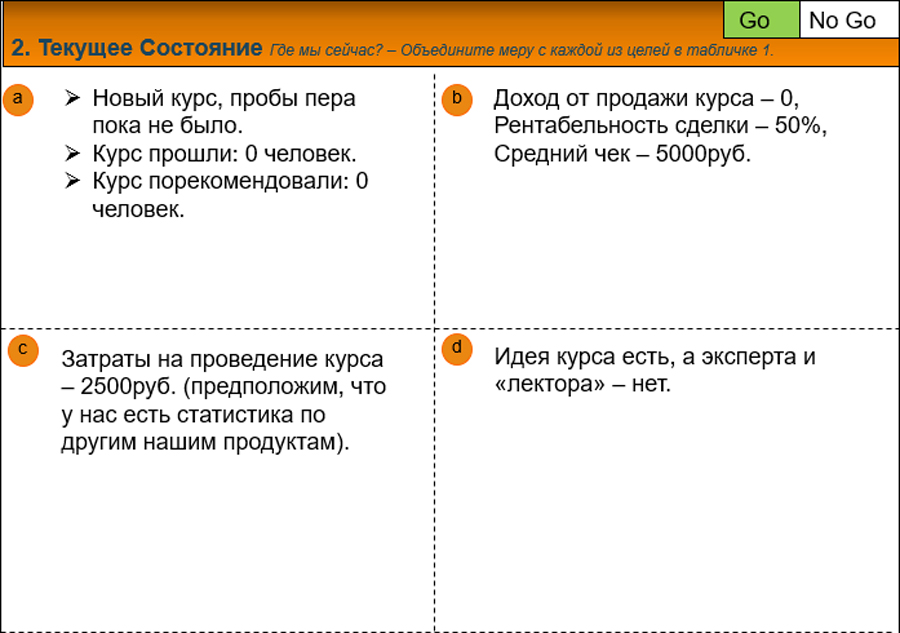
Task: Select the arrow bullet beside "Курс порекомендовали"
Action: 72,182
